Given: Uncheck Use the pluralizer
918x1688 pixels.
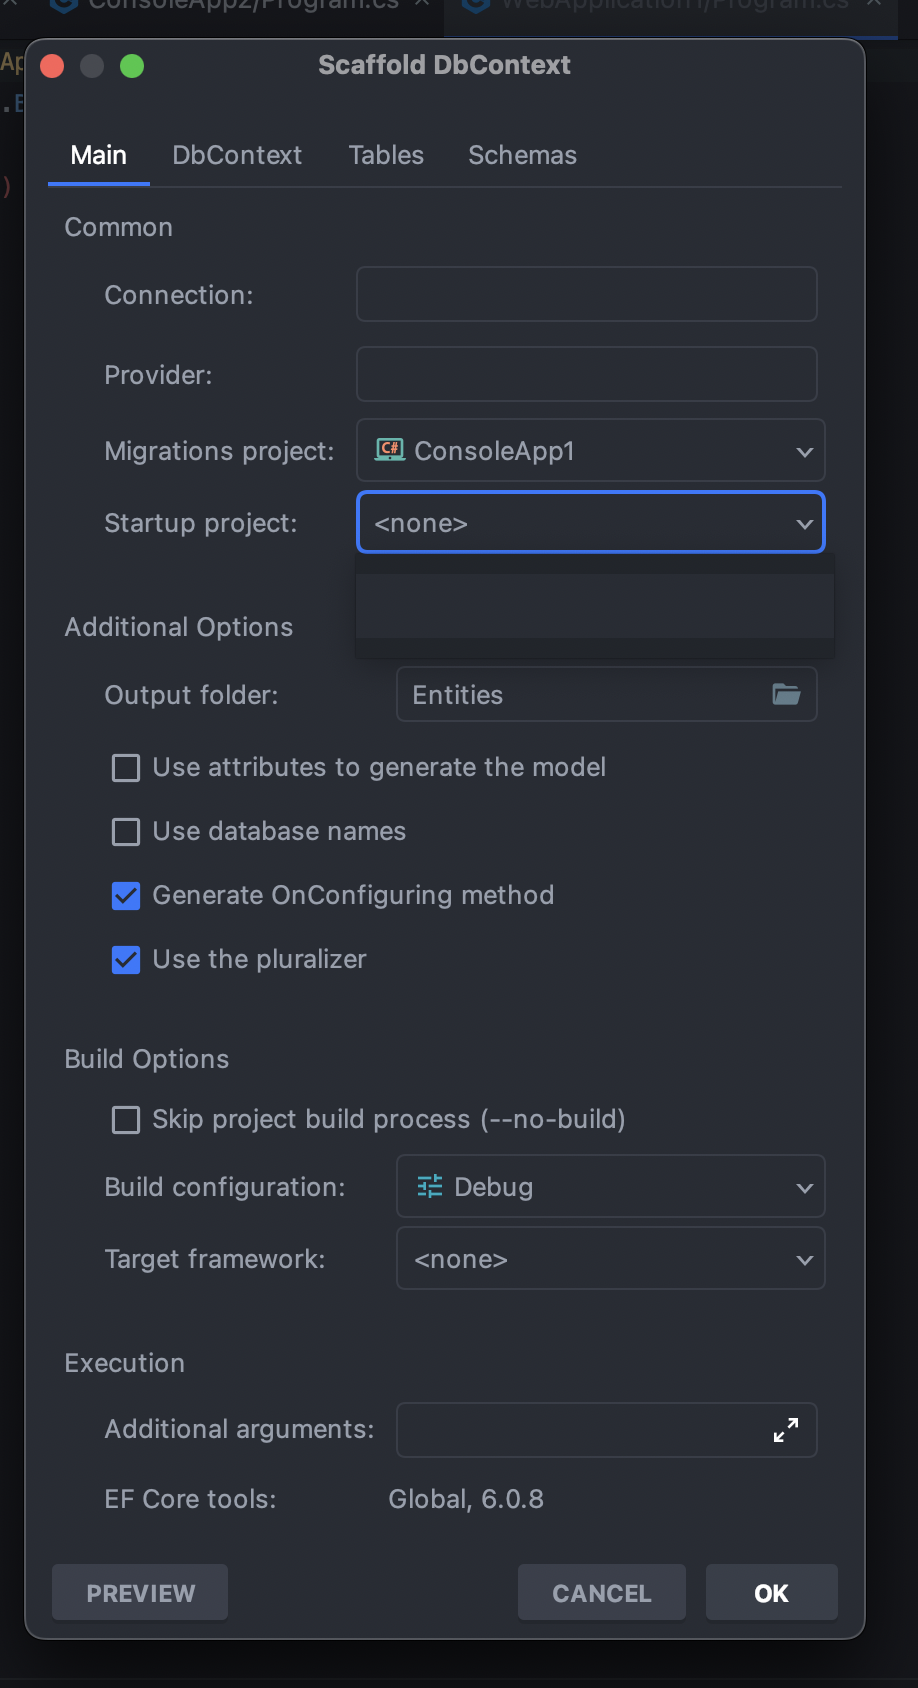Looking at the screenshot, I should tap(125, 960).
